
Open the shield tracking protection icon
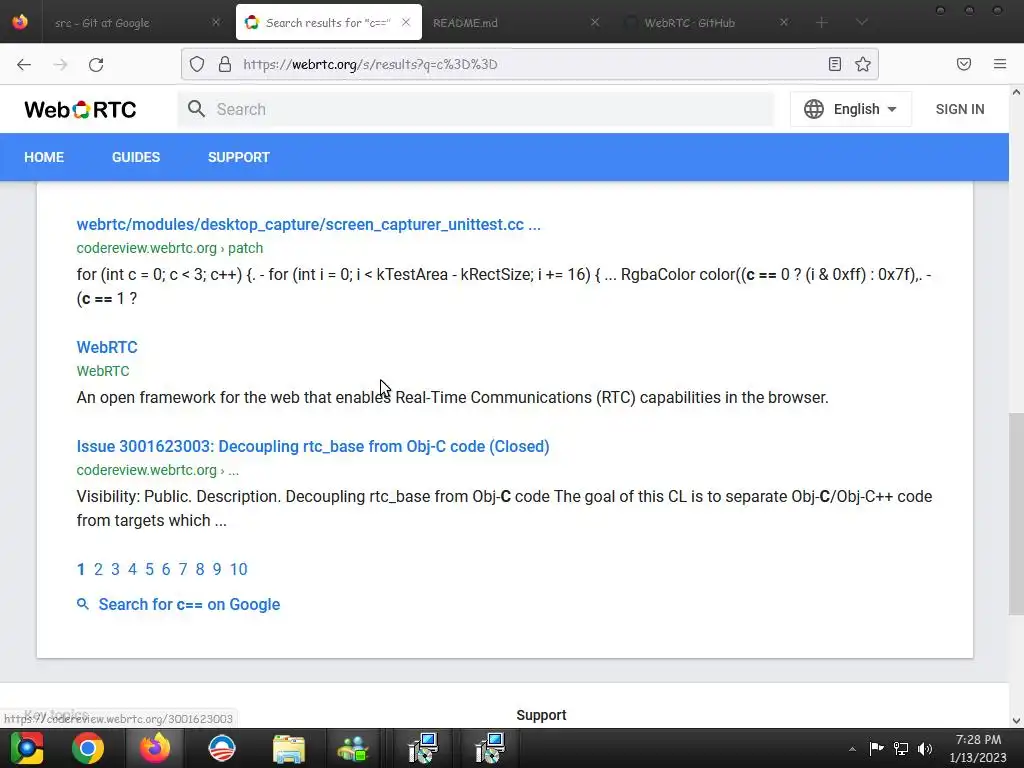coord(197,64)
